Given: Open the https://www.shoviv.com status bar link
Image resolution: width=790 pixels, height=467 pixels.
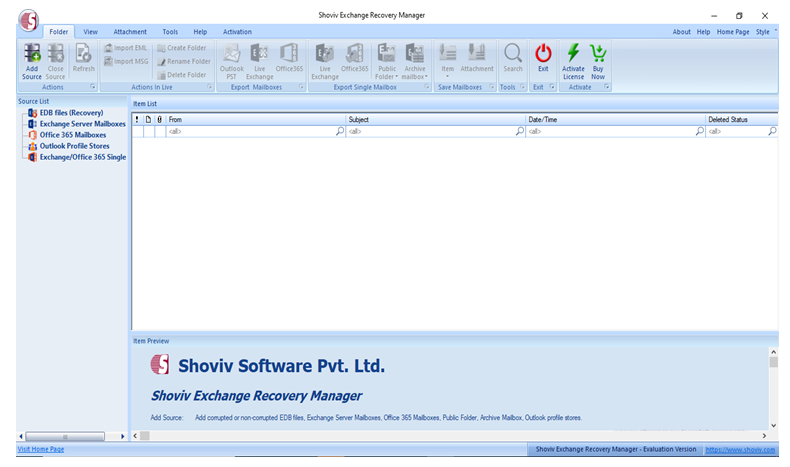Looking at the screenshot, I should (x=740, y=450).
